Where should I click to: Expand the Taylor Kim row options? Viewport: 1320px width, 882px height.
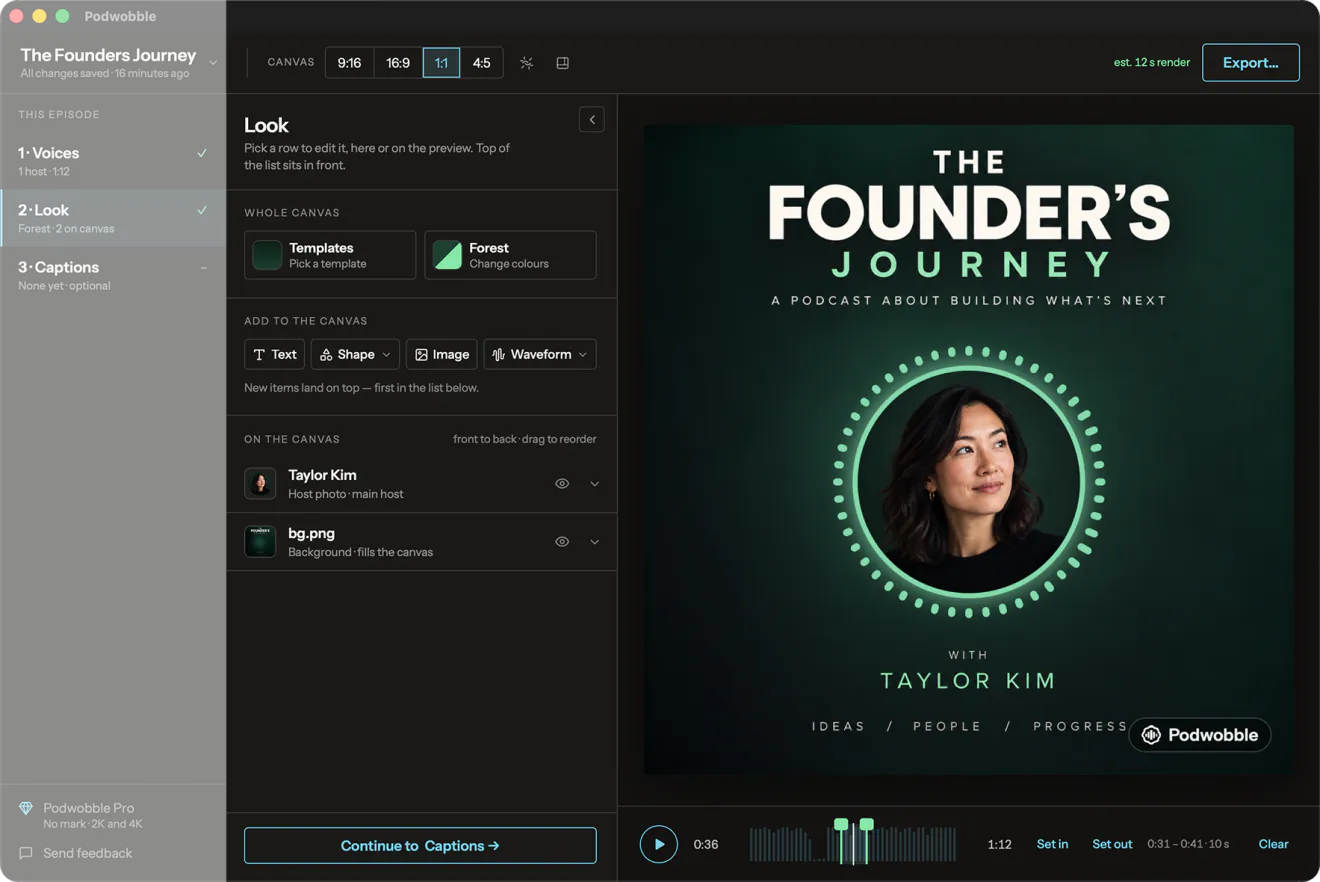(594, 484)
